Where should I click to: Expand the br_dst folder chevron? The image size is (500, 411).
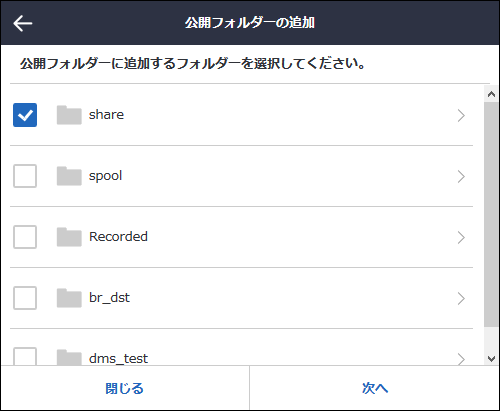pos(461,298)
